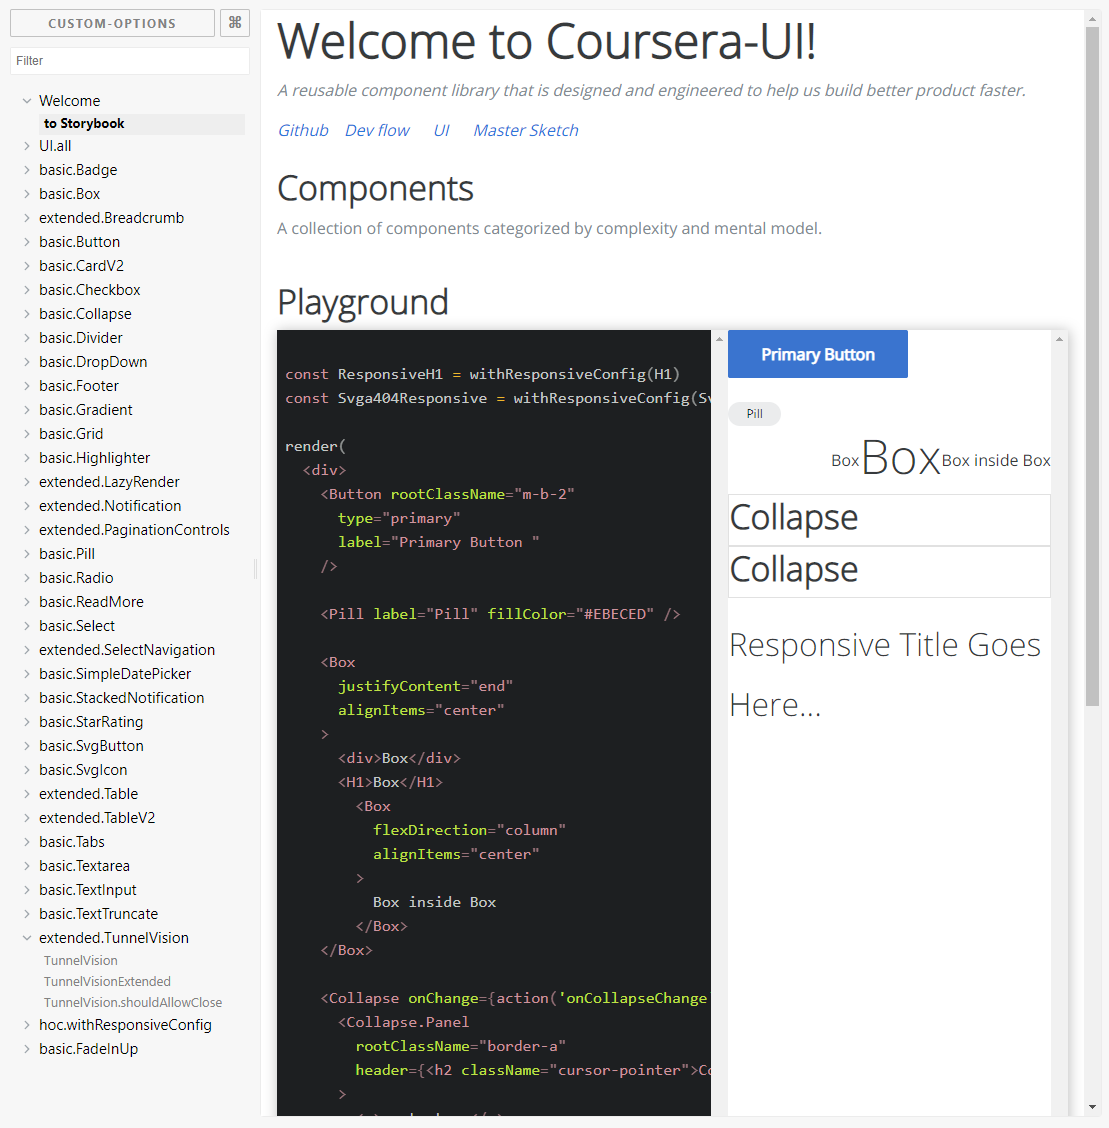Image resolution: width=1109 pixels, height=1128 pixels.
Task: Click the preview pane scroll-up arrow
Action: pyautogui.click(x=1059, y=339)
